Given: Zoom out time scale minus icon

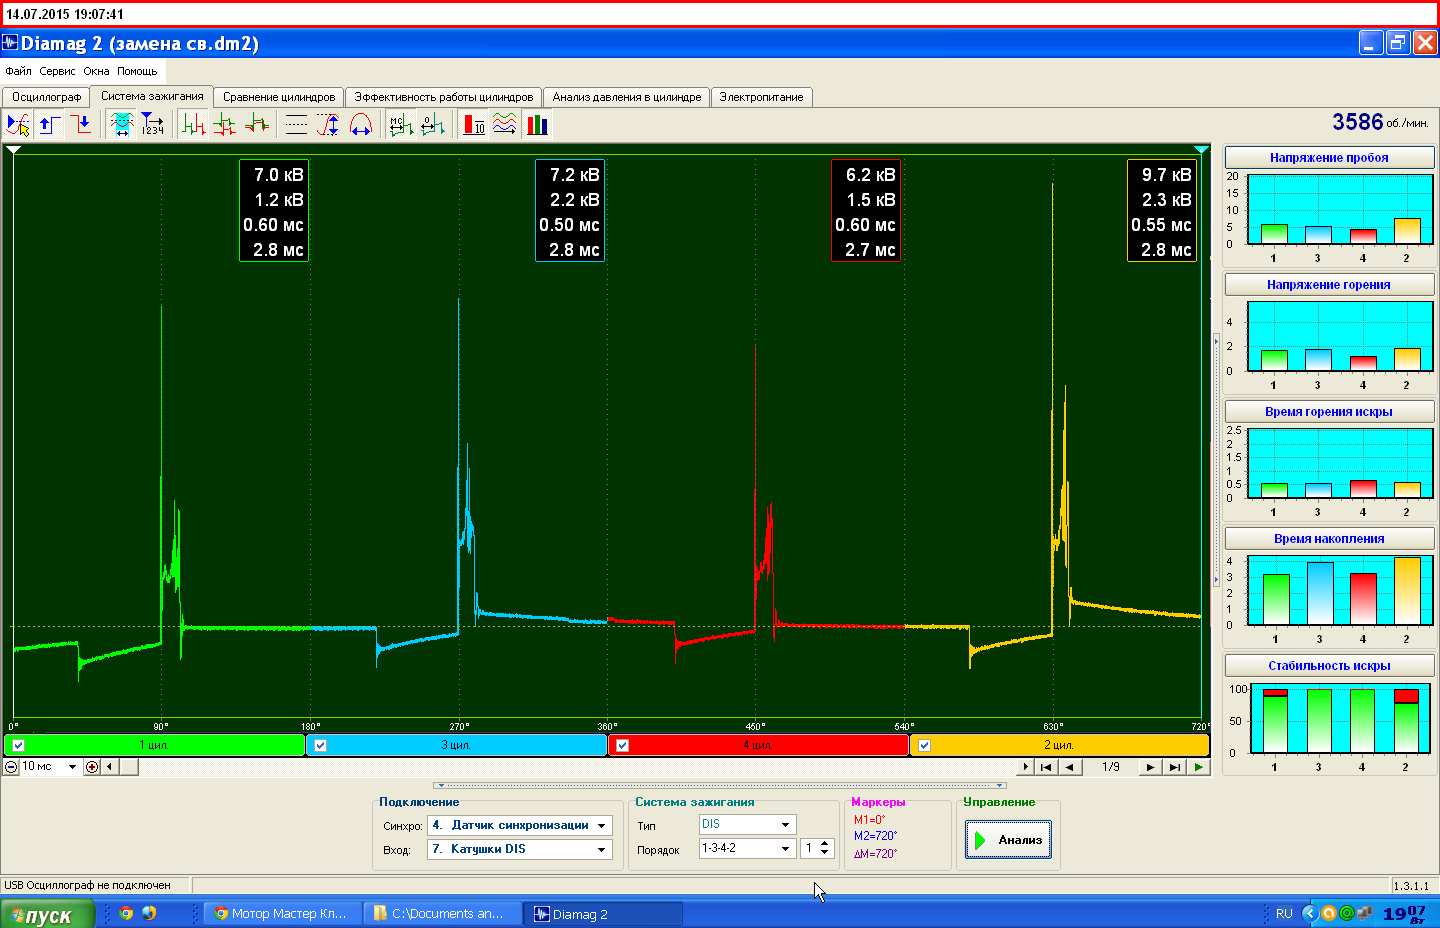Looking at the screenshot, I should 11,767.
